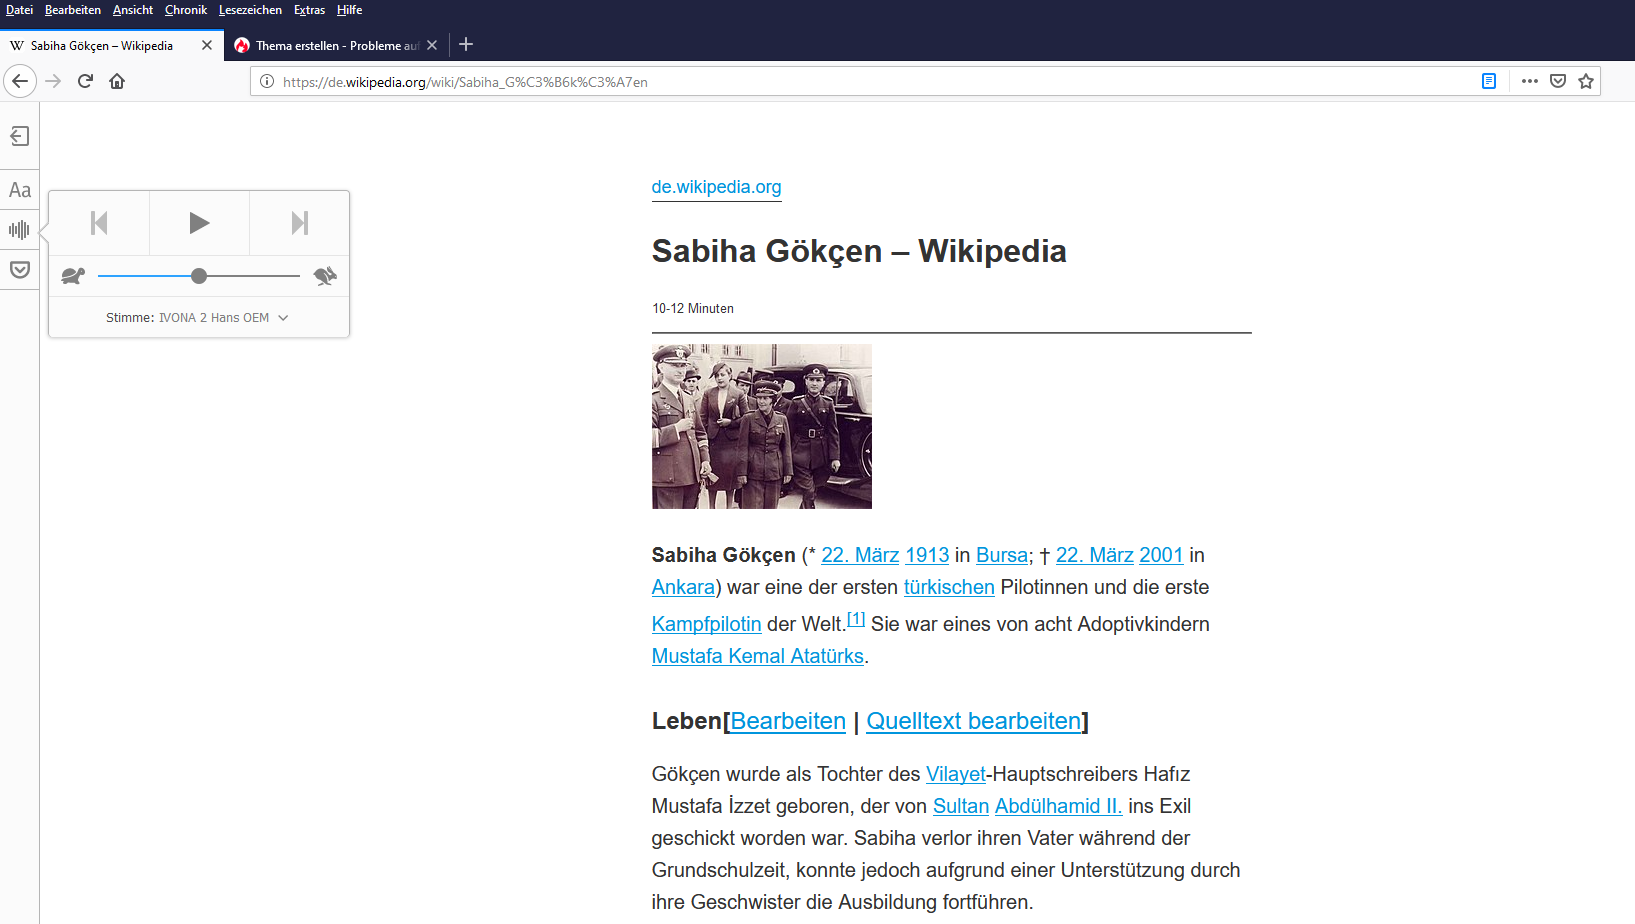Toggle the narrate waveform icon
The width and height of the screenshot is (1635, 924).
click(x=19, y=230)
